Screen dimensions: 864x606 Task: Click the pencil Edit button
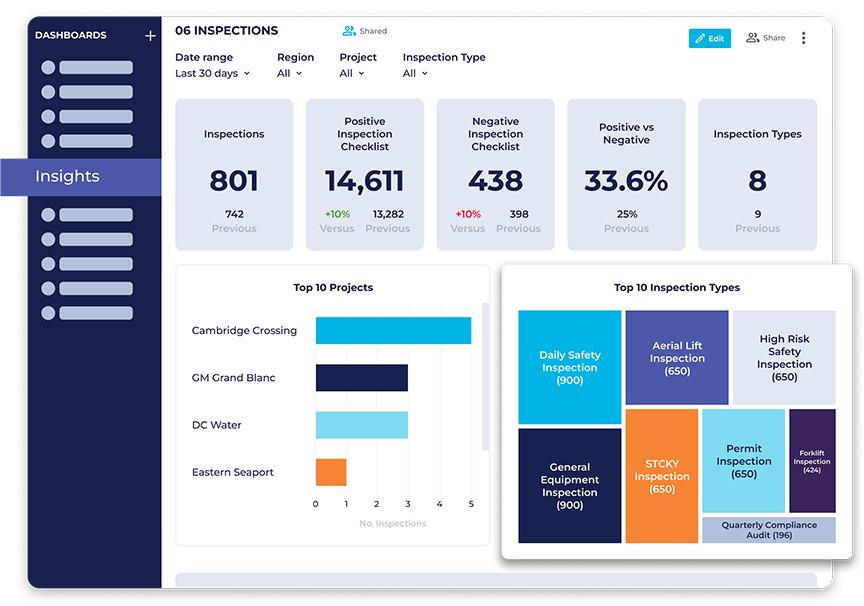point(710,38)
